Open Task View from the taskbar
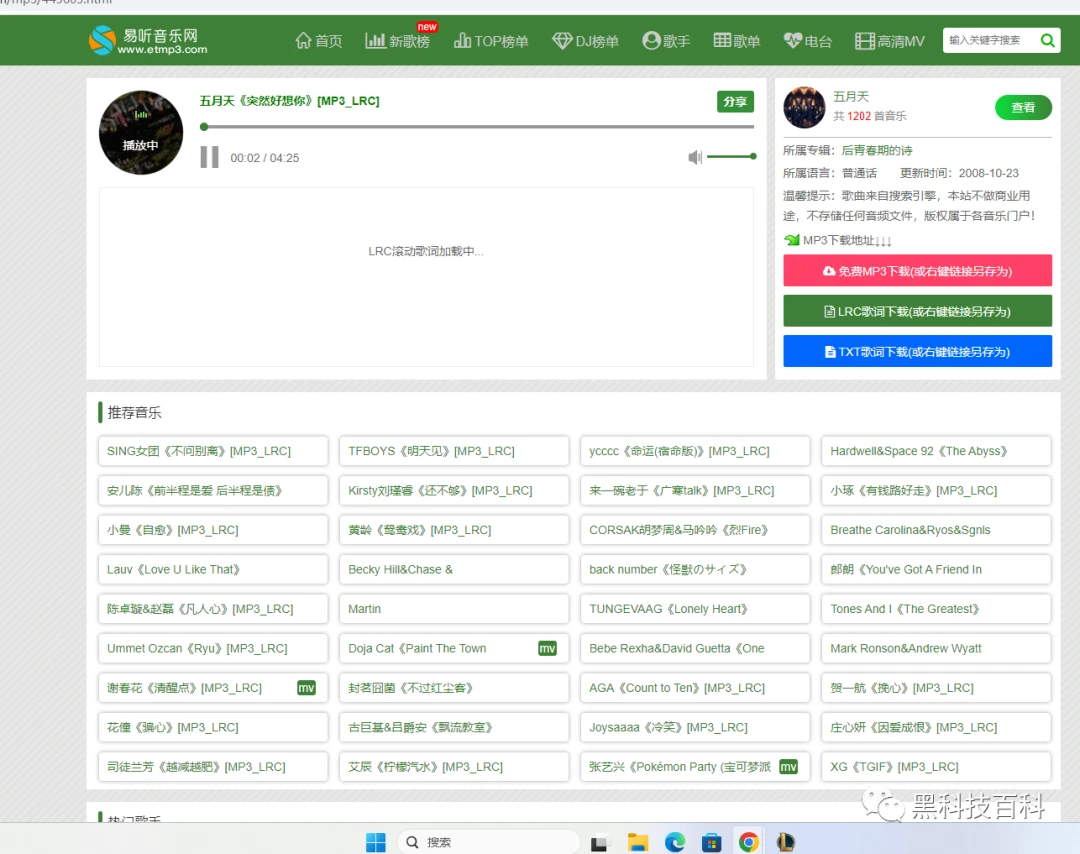Screen dimensions: 1080x854 (x=599, y=843)
